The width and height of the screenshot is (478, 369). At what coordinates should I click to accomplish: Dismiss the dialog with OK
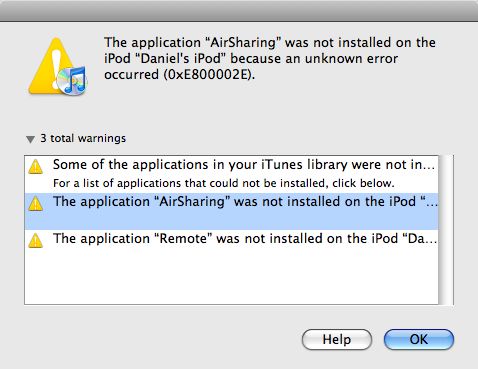[419, 339]
